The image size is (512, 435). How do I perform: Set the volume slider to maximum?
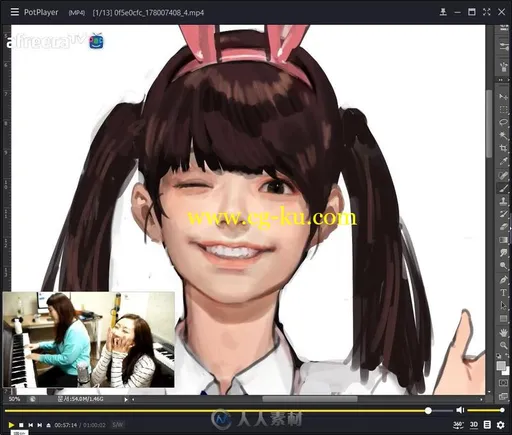coord(502,410)
